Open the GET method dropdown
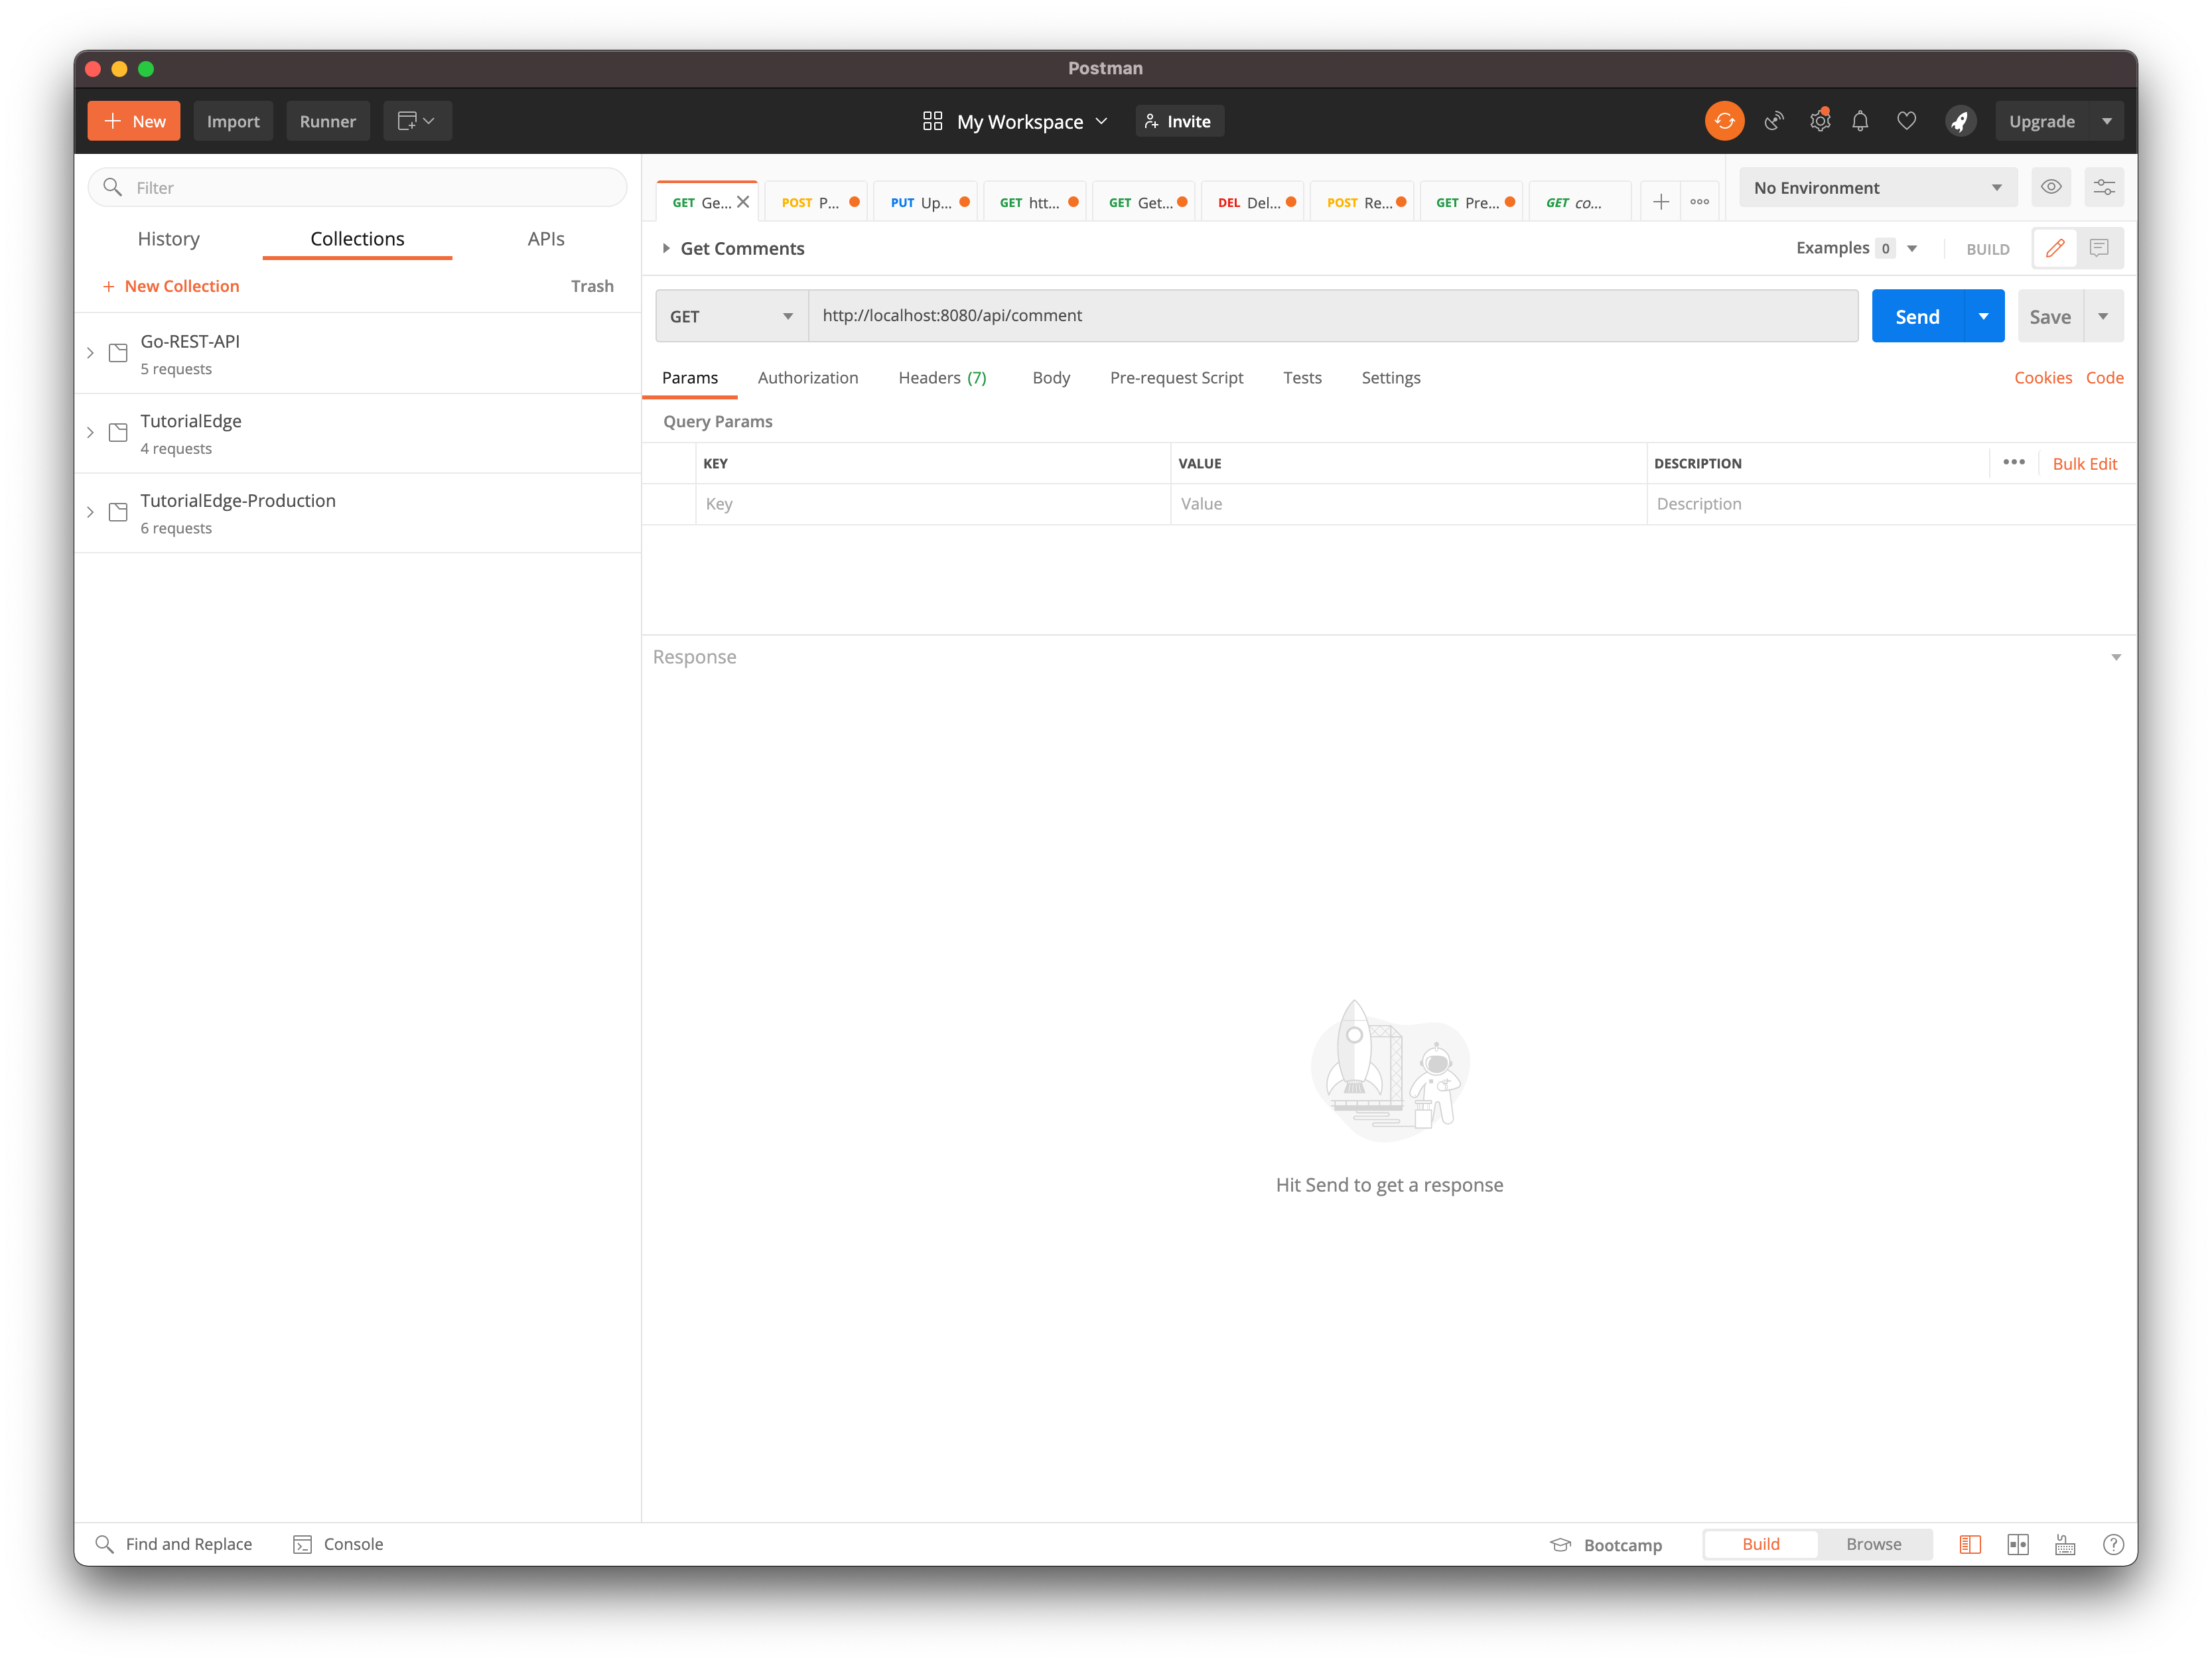 click(x=731, y=316)
